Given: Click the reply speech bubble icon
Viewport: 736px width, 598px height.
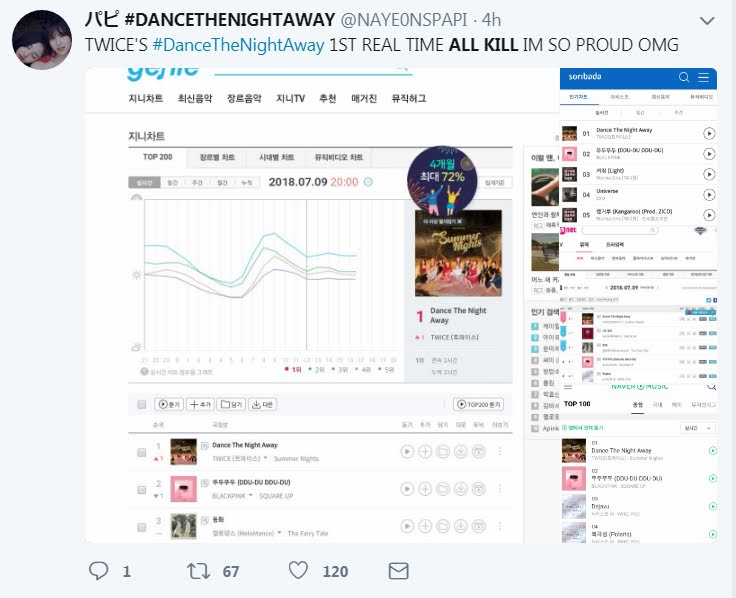Looking at the screenshot, I should [x=99, y=571].
